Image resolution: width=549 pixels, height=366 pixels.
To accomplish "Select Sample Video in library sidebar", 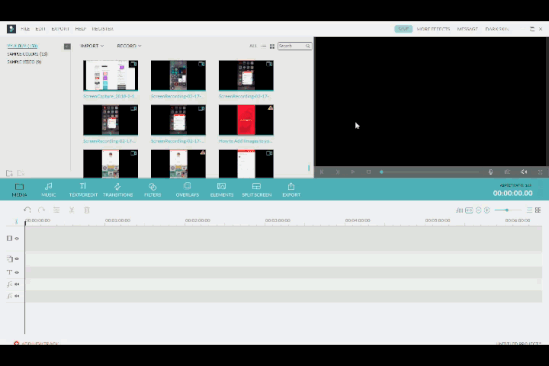I will pos(24,62).
